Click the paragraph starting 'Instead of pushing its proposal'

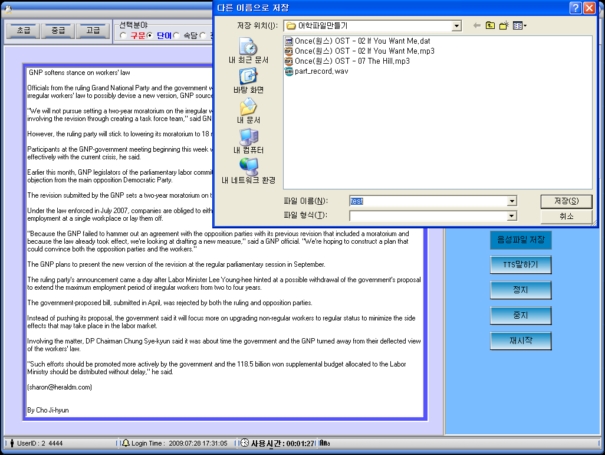221,322
